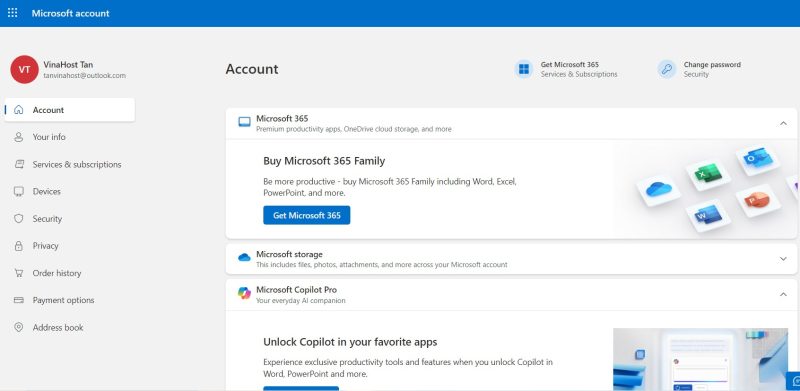Collapse the Microsoft Copilot Pro section

tap(783, 294)
